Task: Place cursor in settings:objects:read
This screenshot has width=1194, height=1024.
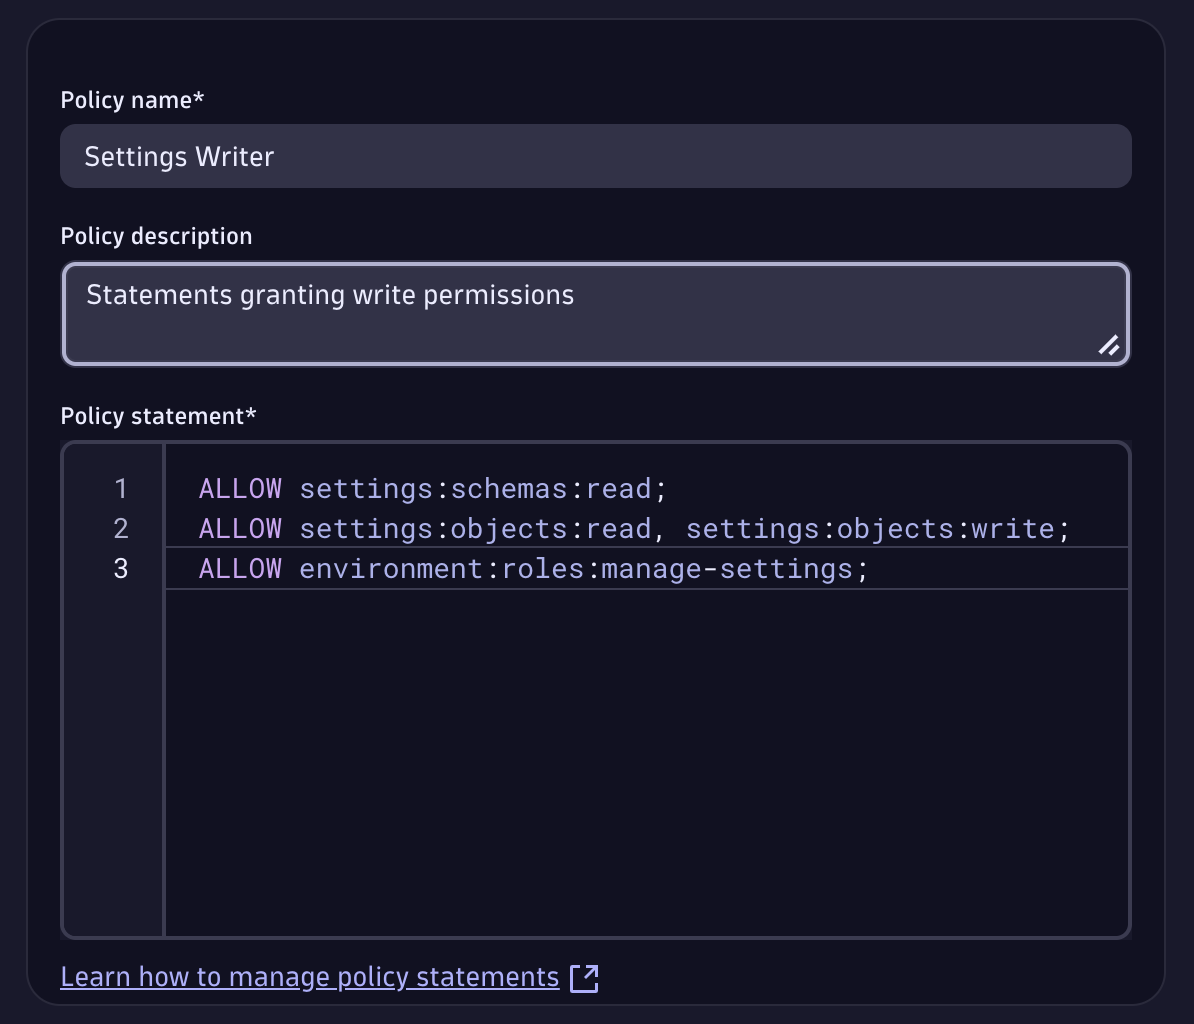Action: tap(475, 528)
